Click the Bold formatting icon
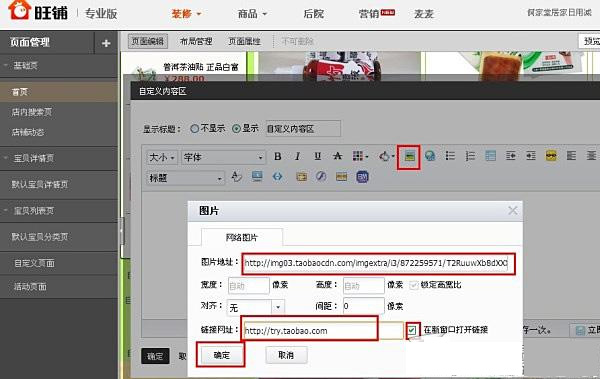This screenshot has height=379, width=600. [278, 156]
